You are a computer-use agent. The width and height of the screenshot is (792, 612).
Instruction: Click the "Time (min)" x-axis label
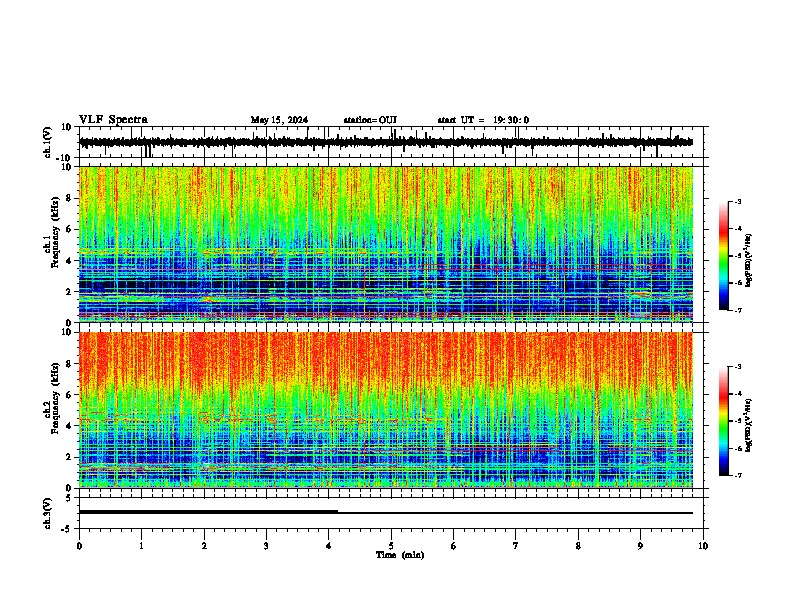(400, 555)
